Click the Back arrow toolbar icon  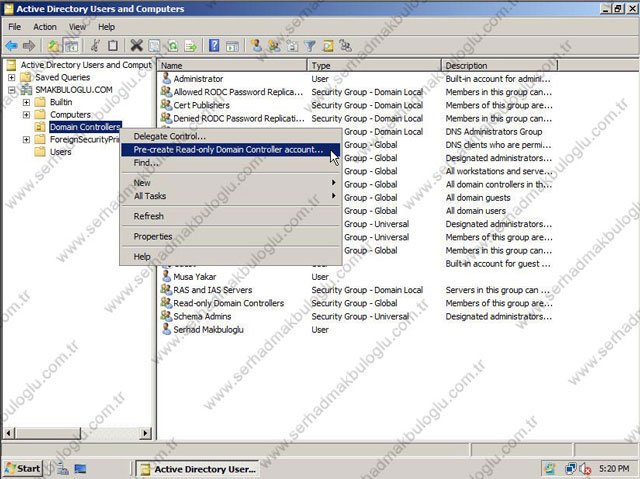pos(11,46)
